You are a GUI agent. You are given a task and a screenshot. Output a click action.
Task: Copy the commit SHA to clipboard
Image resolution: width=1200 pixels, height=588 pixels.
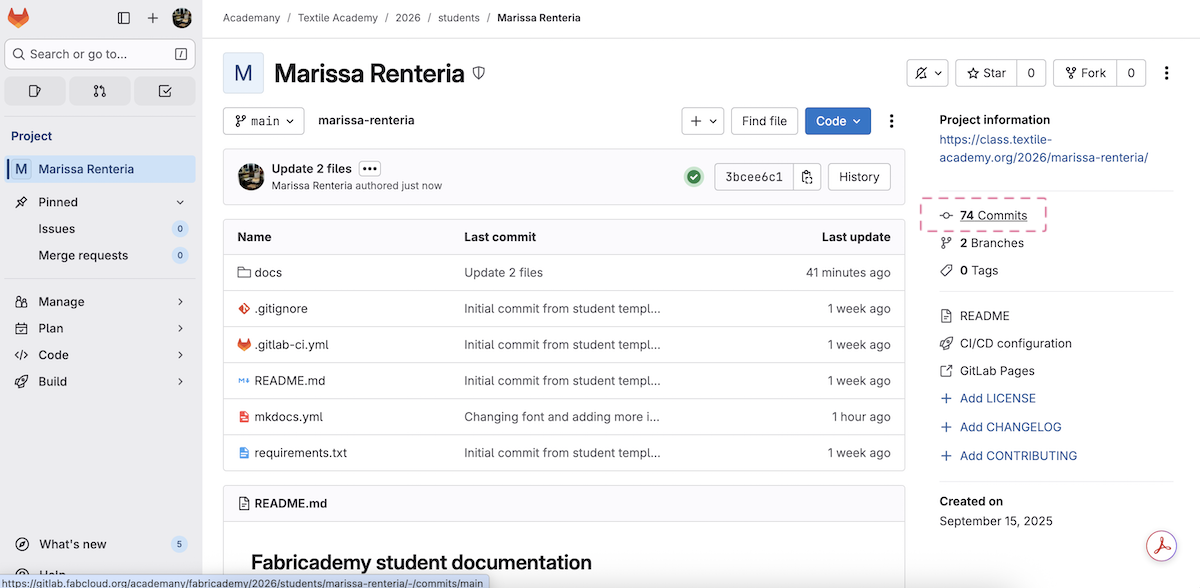807,177
